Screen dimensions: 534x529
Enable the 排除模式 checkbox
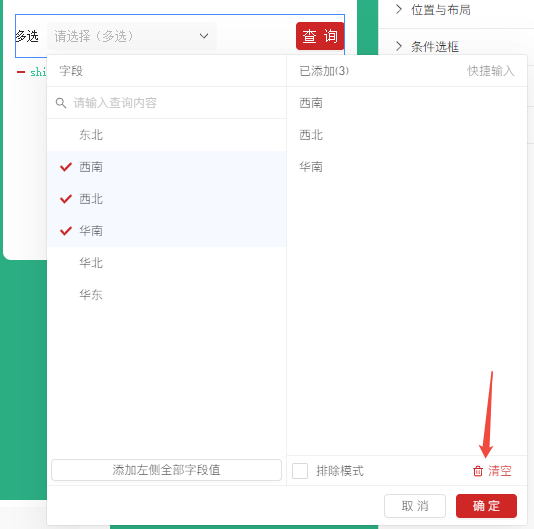click(x=300, y=471)
